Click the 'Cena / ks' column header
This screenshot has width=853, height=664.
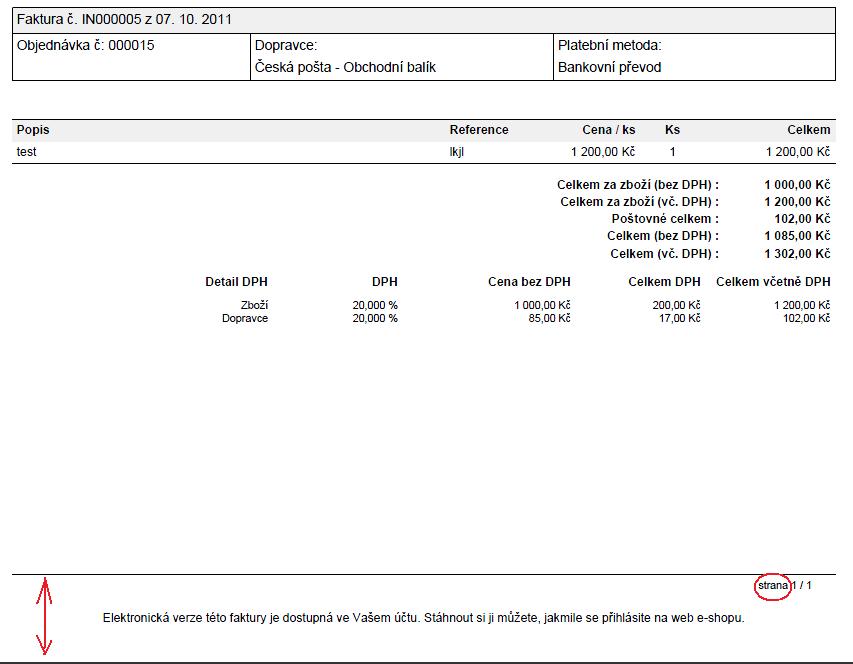(609, 130)
